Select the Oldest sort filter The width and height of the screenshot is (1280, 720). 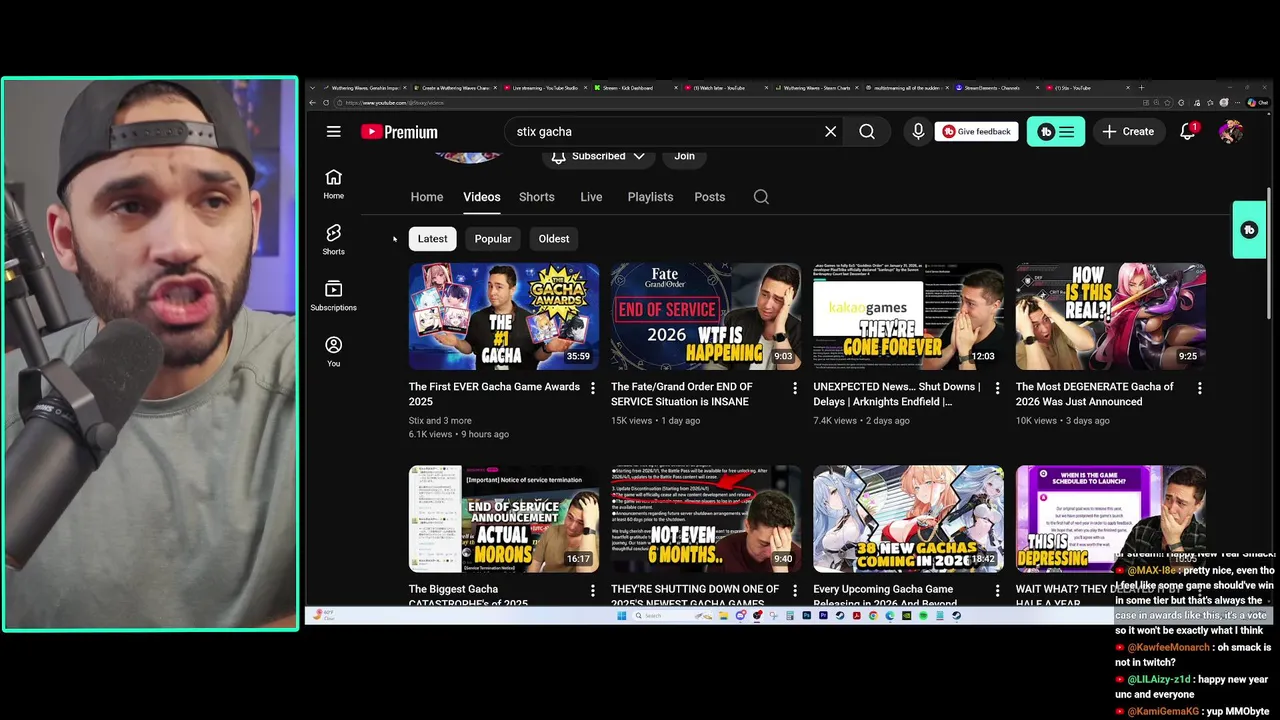click(x=554, y=239)
